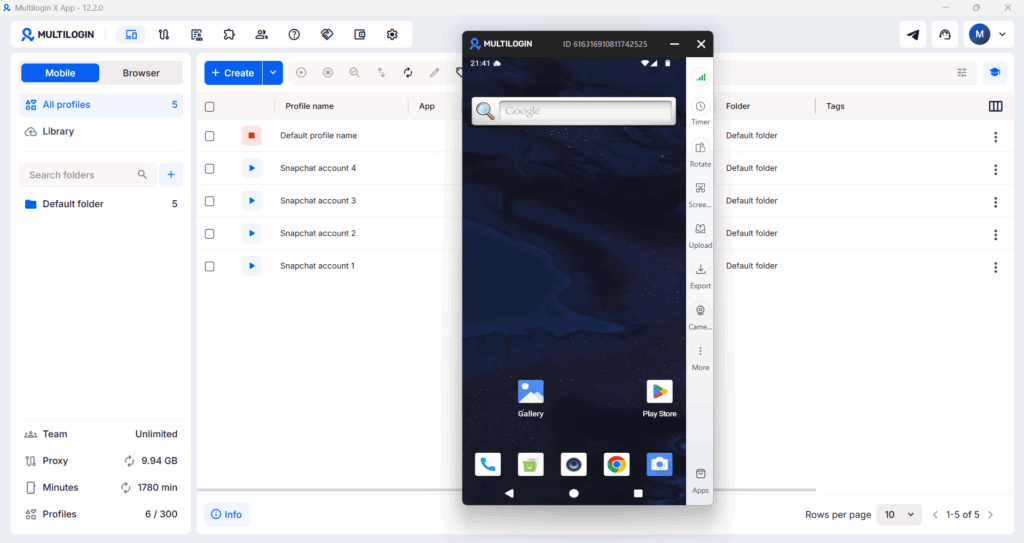Viewport: 1024px width, 543px height.
Task: Toggle the select-all profiles header checkbox
Action: coord(209,106)
